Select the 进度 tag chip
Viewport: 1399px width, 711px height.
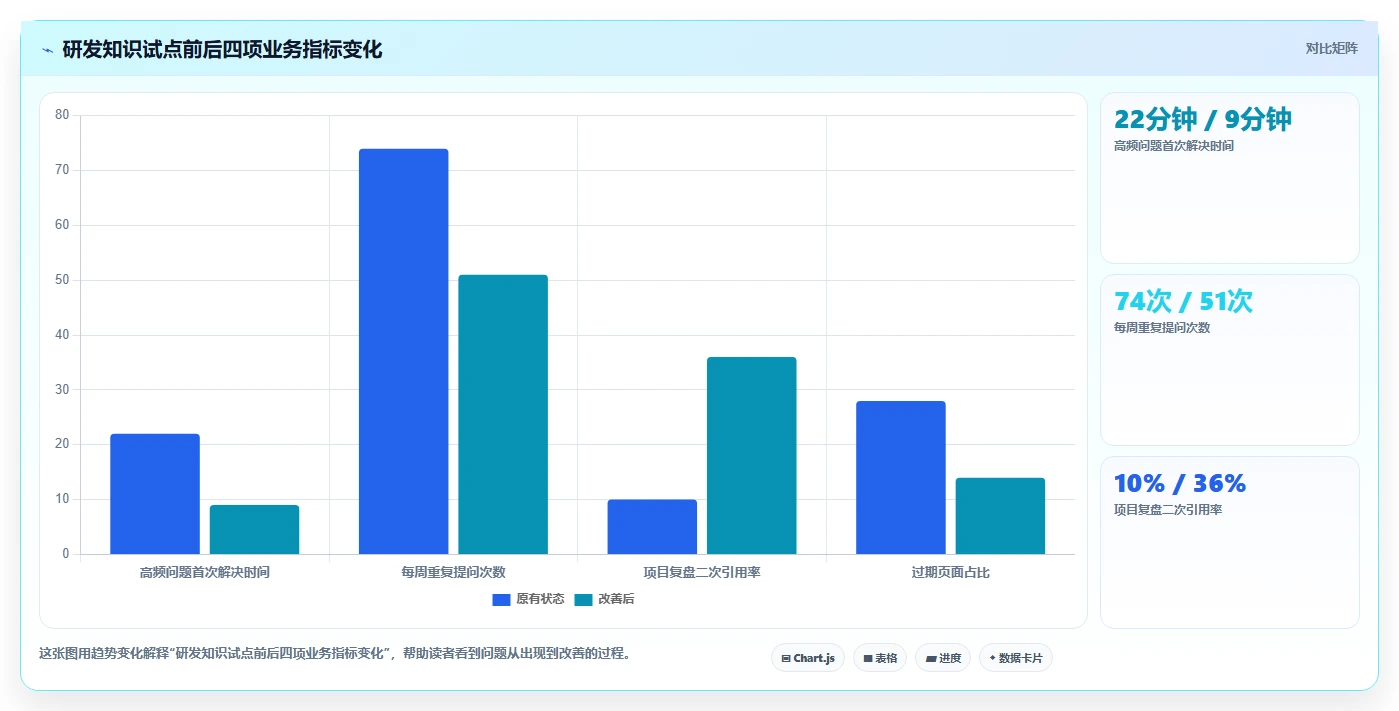[943, 658]
